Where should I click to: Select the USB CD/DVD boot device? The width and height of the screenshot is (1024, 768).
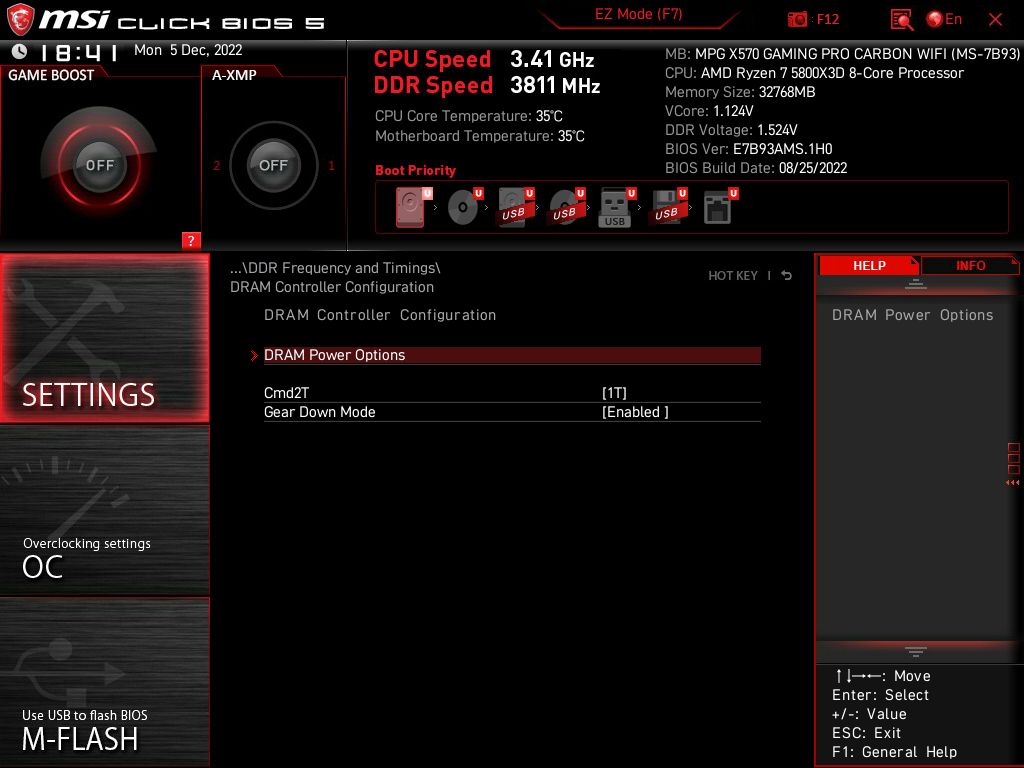click(567, 207)
